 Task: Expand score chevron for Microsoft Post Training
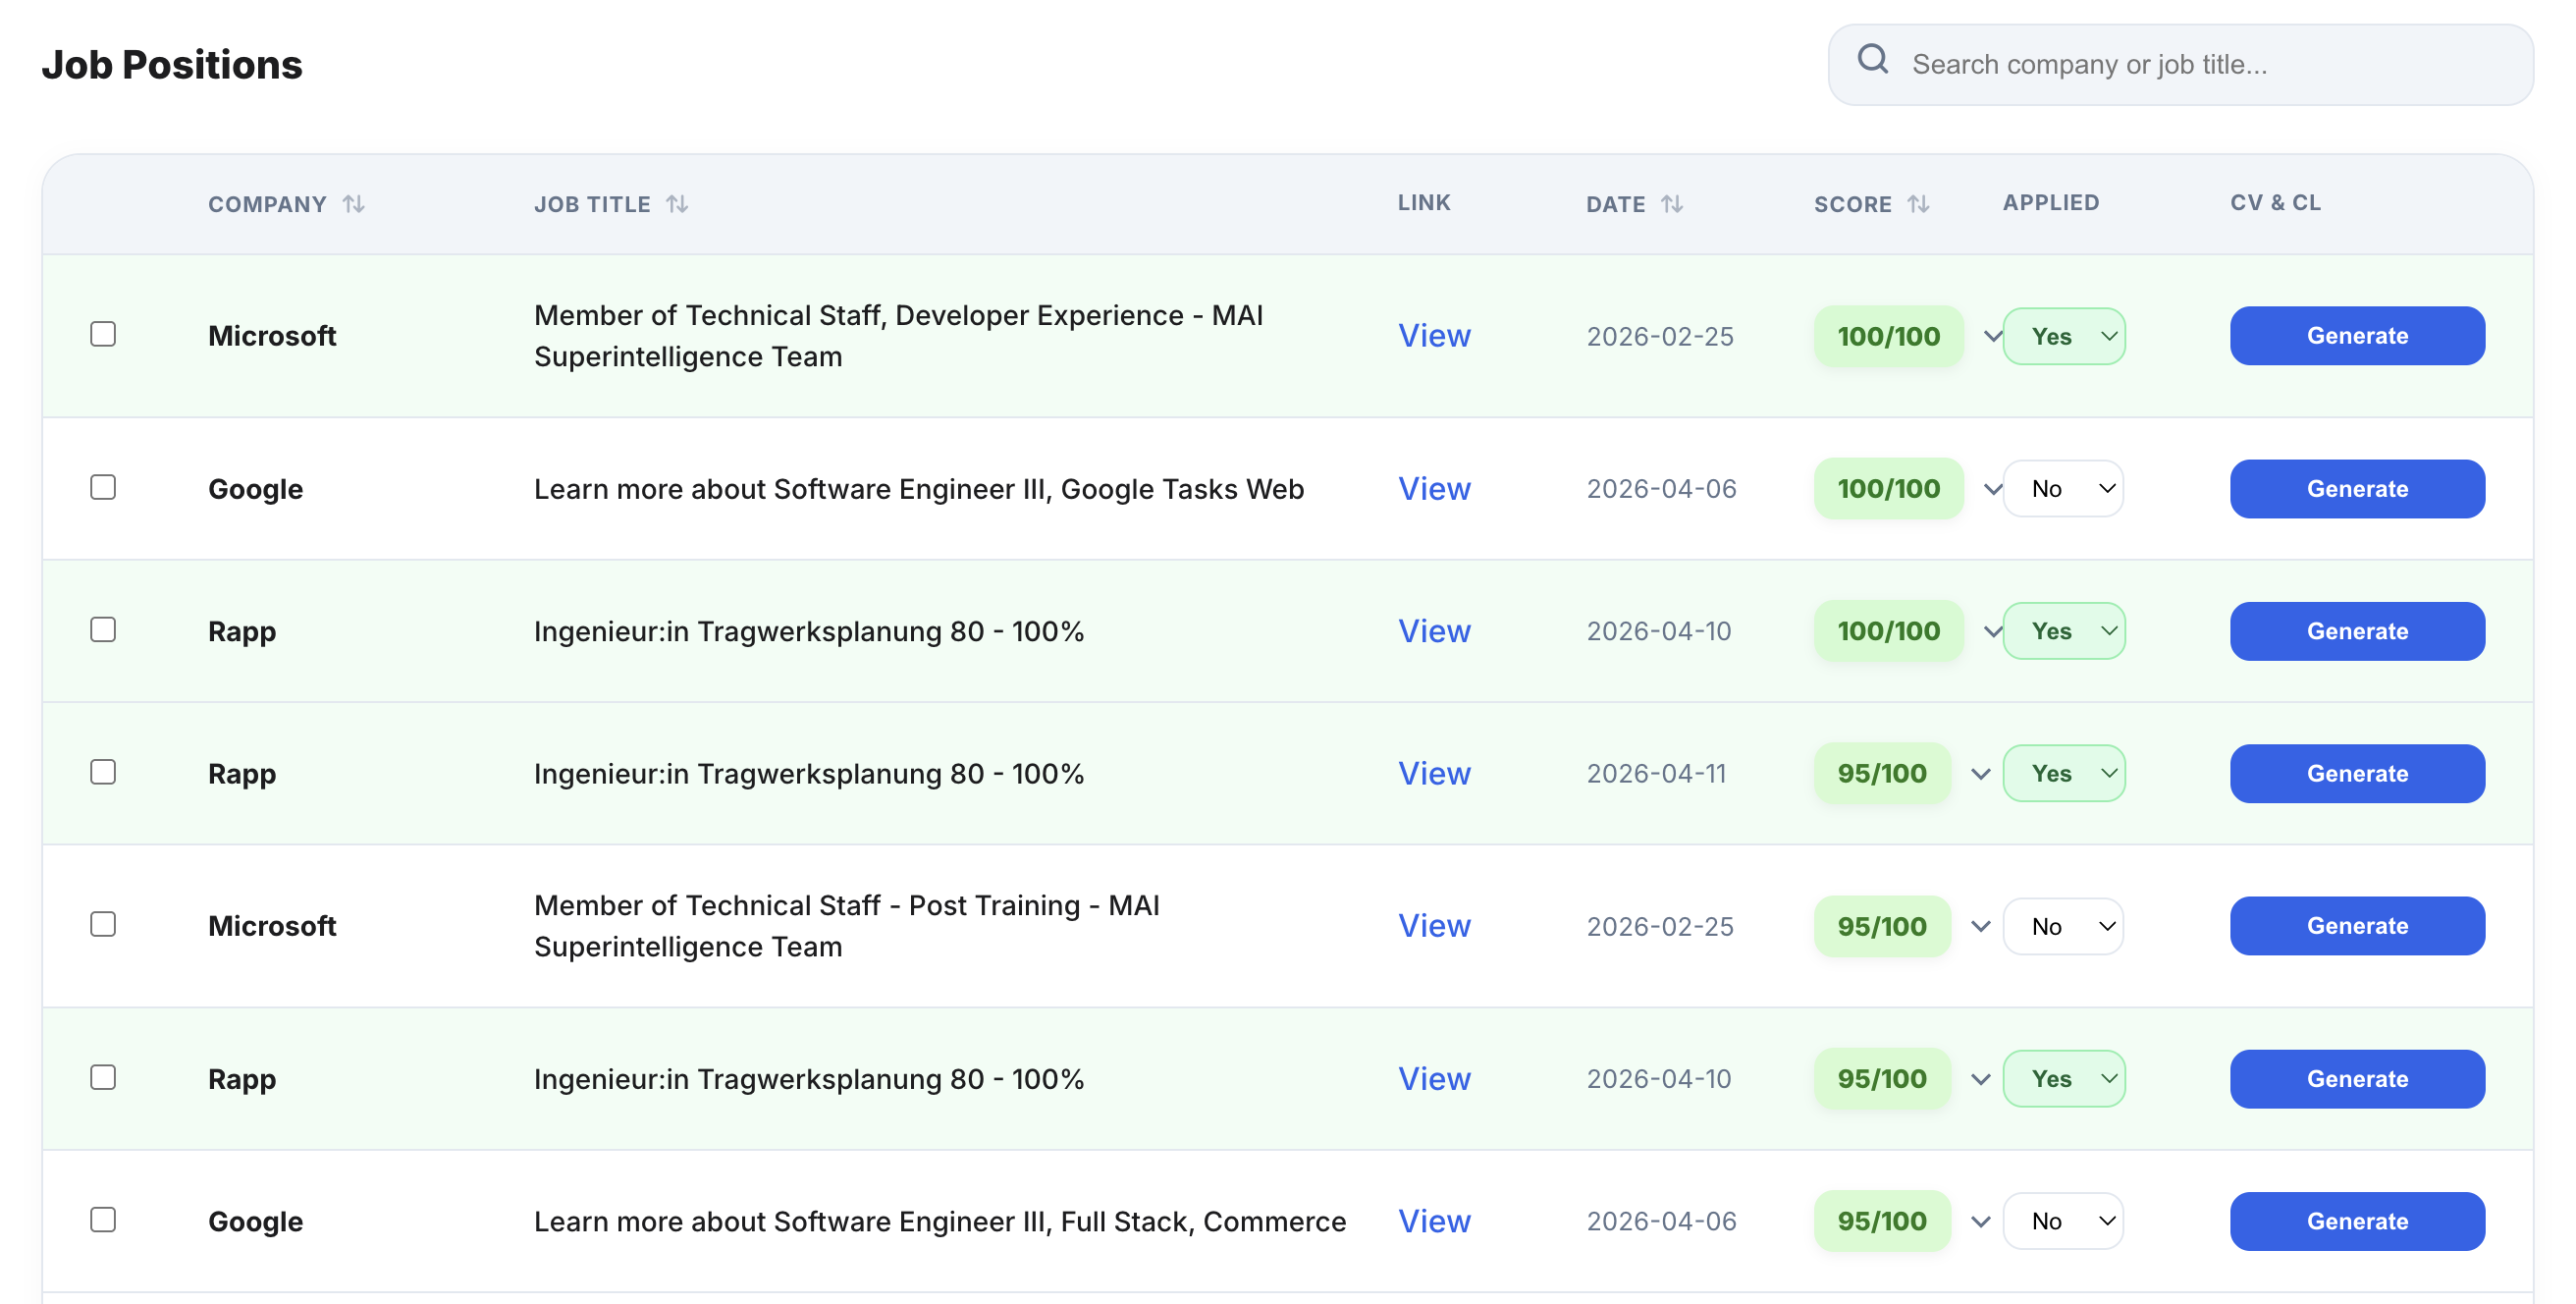[1980, 926]
